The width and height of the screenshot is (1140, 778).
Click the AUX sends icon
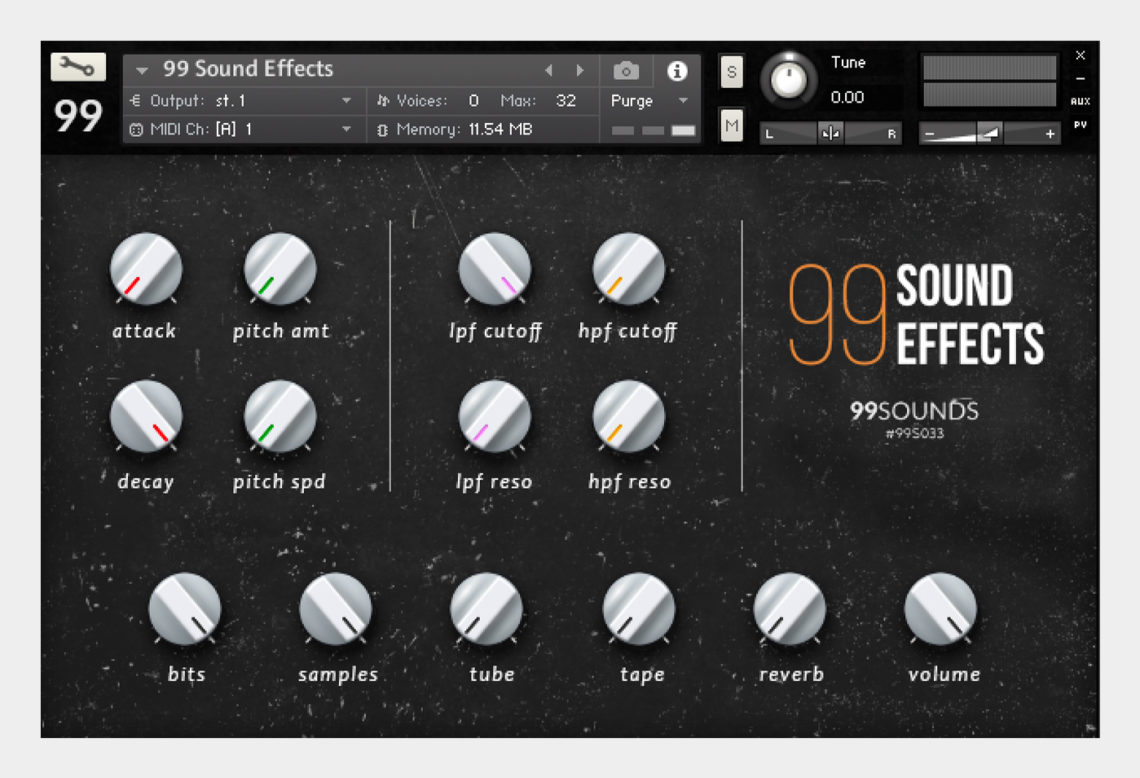(x=1081, y=100)
